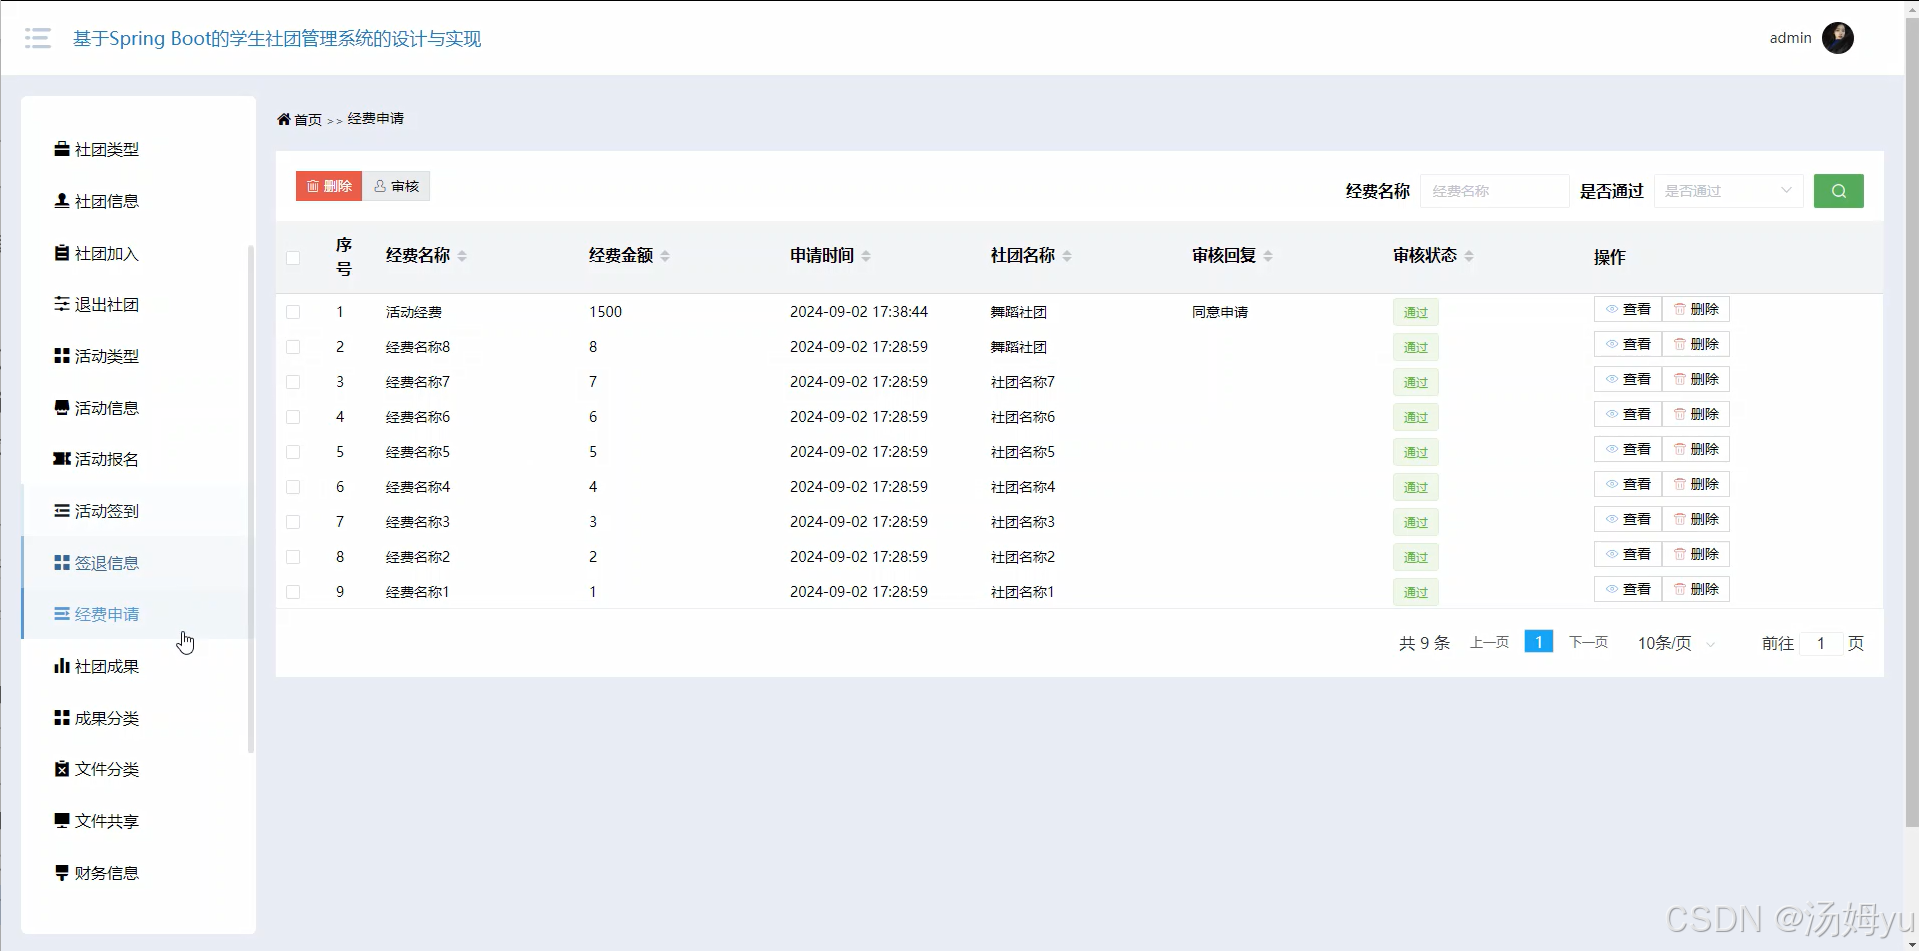
Task: View the 经费名称4 record with 查看
Action: (x=1628, y=484)
